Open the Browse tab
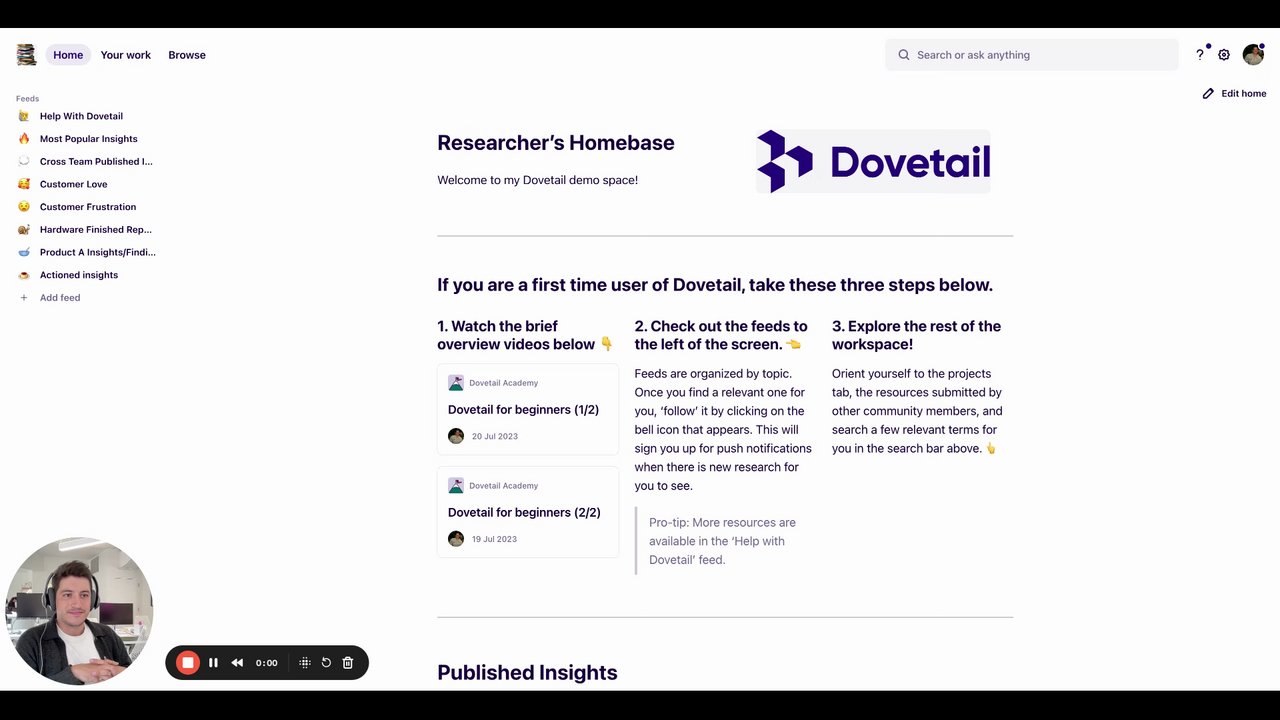 [x=187, y=55]
